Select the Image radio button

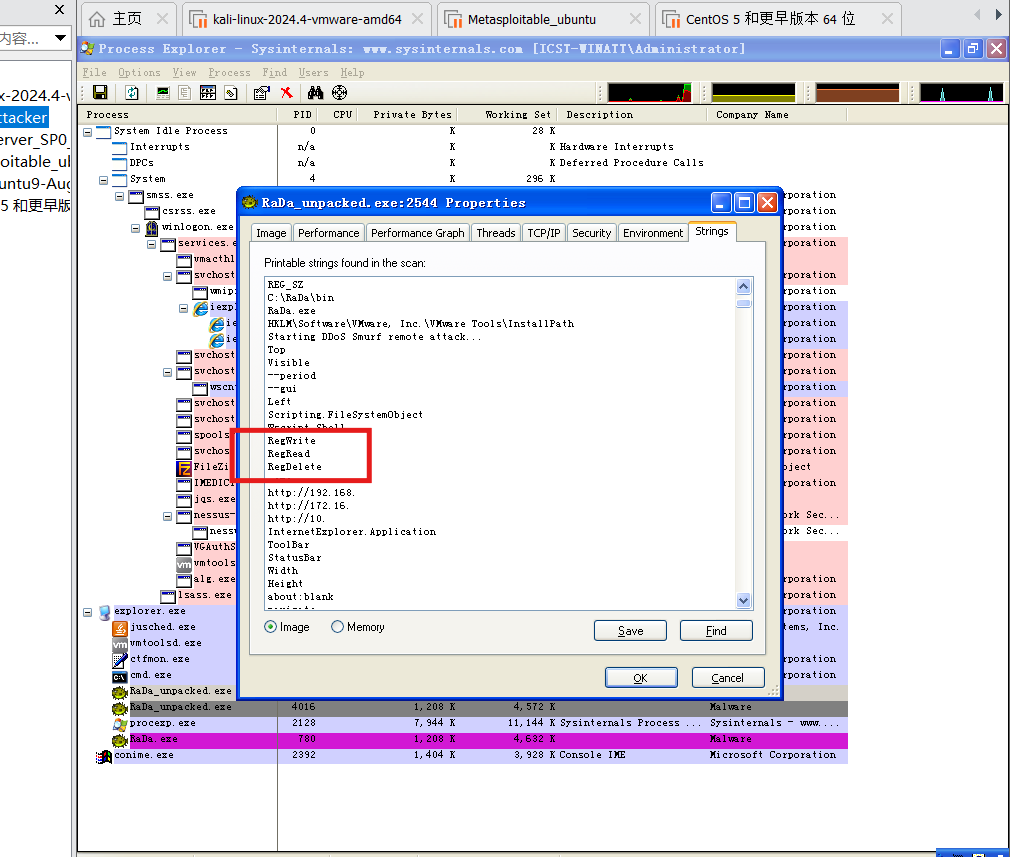[x=271, y=627]
